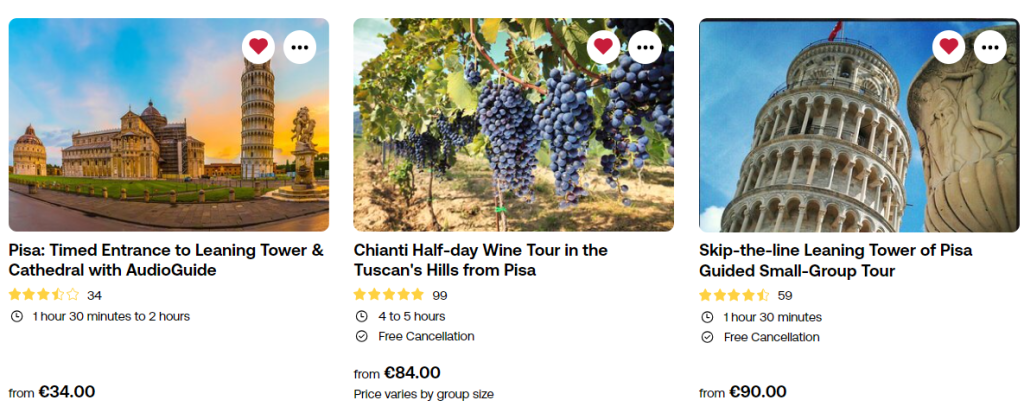Click clock icon next to 4 to 5 hours
Screen dimensions: 1024x413
pyautogui.click(x=361, y=316)
